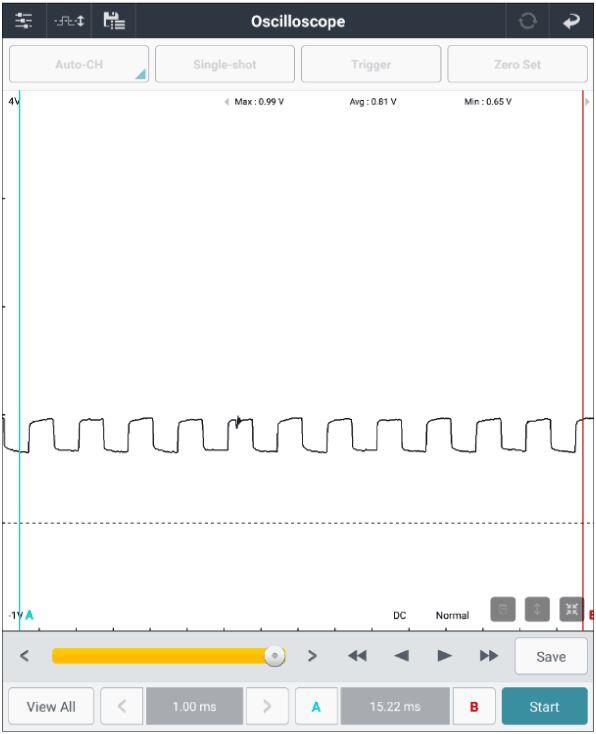
Task: Skip forward with the fast-forward control
Action: point(488,656)
